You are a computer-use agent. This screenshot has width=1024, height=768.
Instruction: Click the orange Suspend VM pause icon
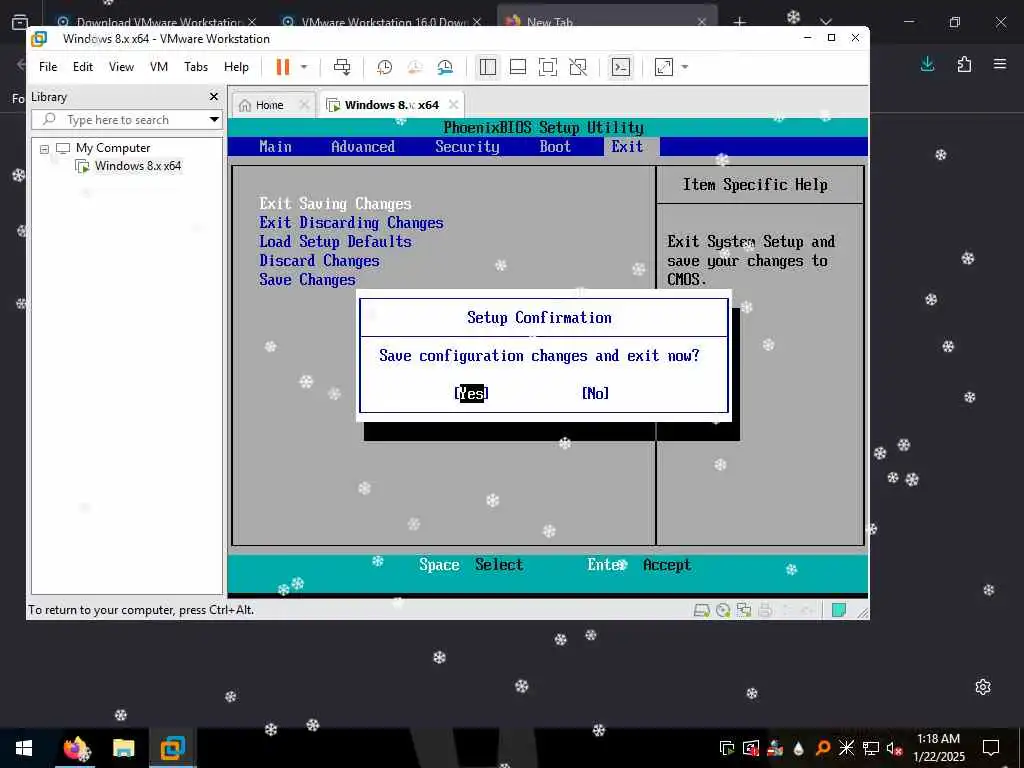283,67
